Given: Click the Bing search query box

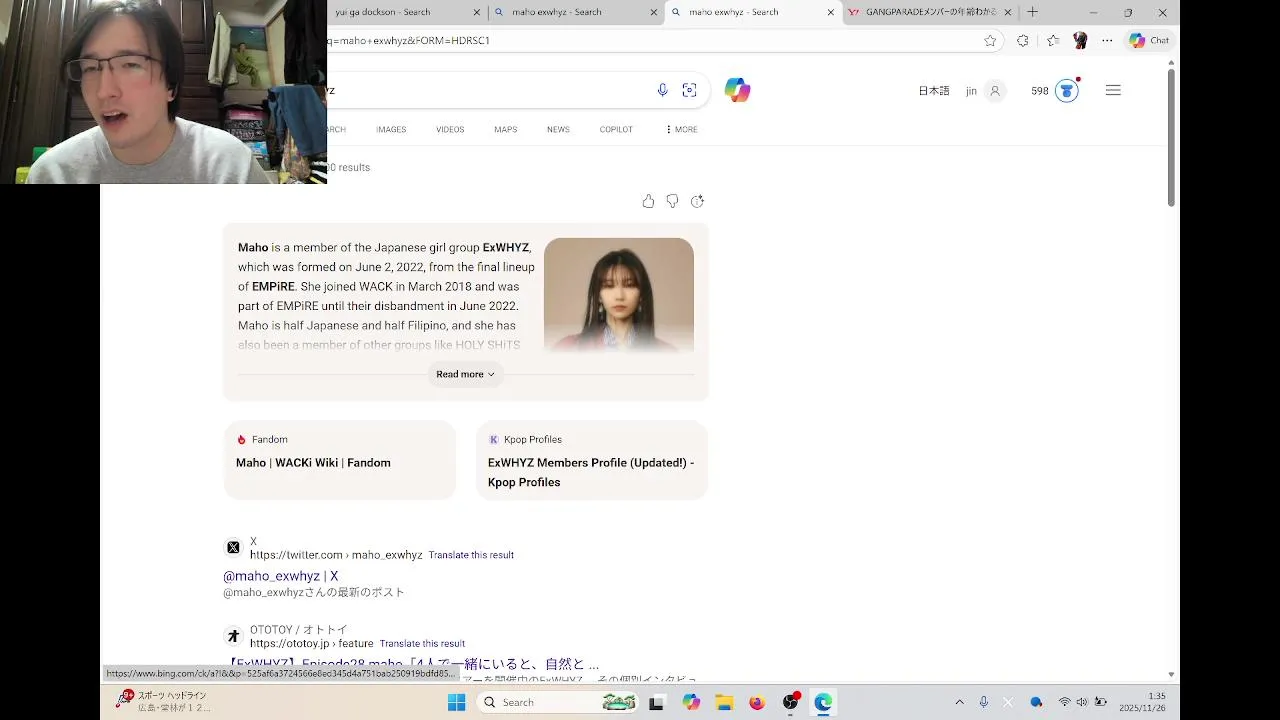Looking at the screenshot, I should click(x=488, y=90).
